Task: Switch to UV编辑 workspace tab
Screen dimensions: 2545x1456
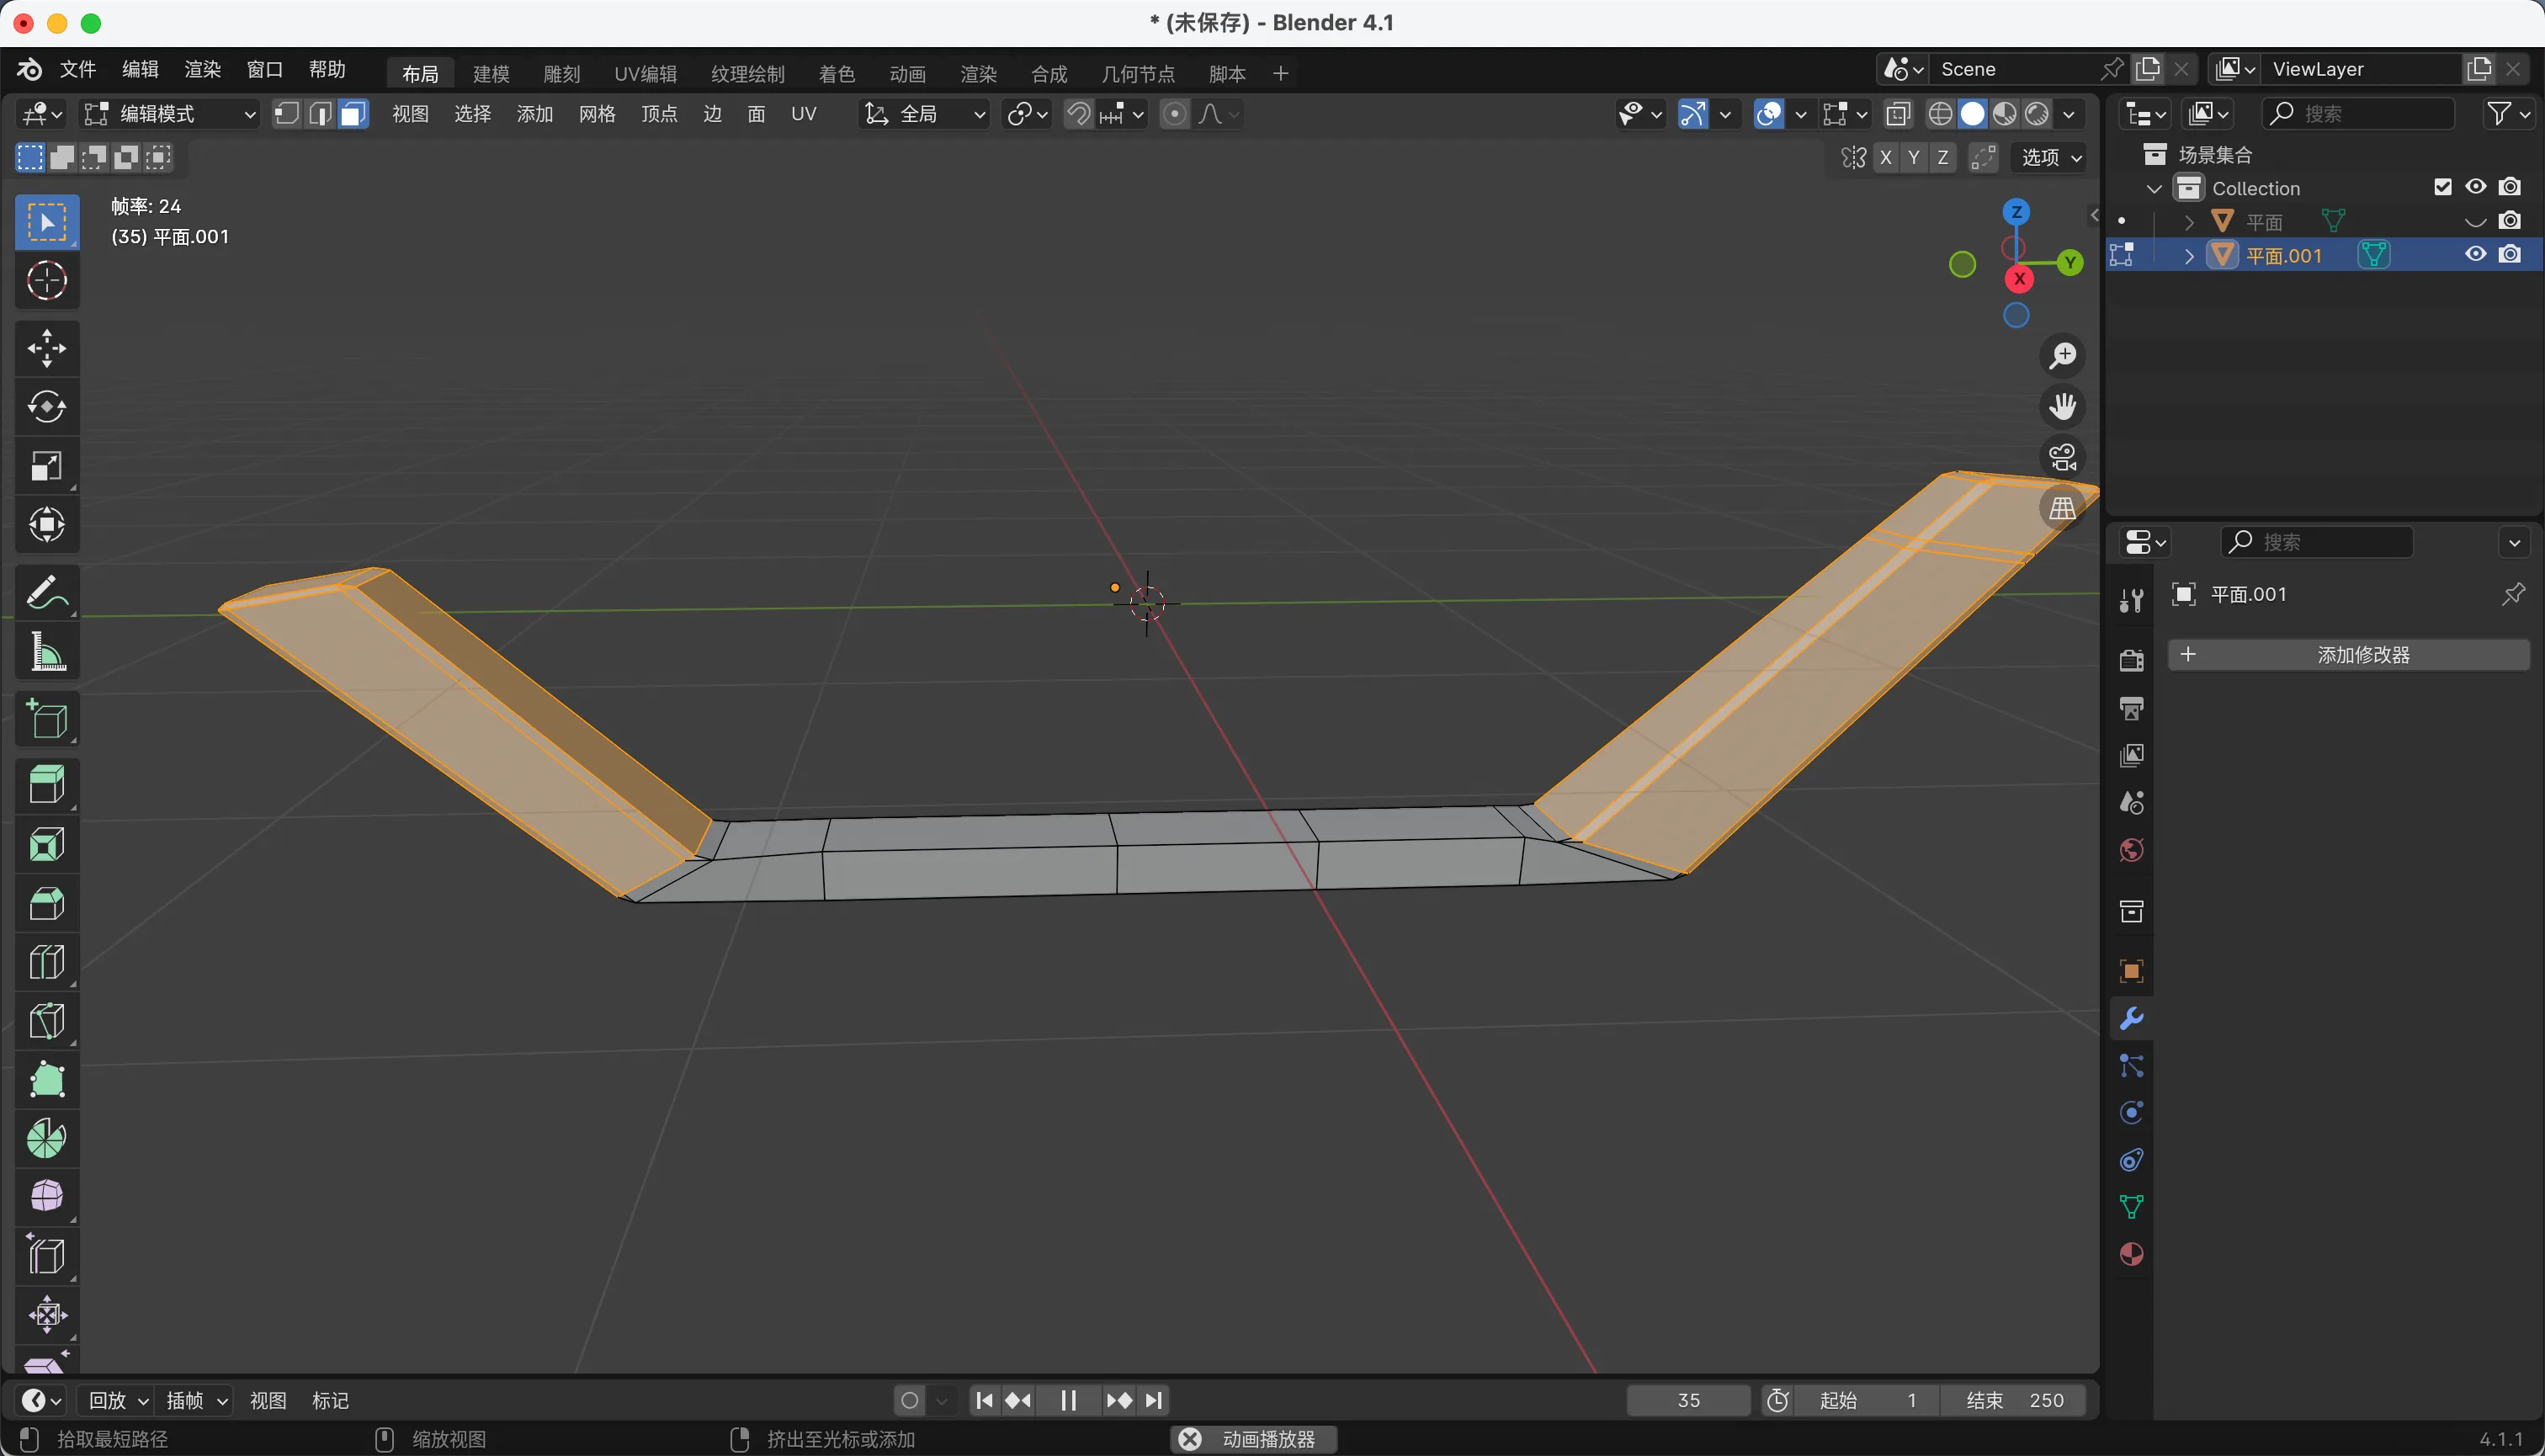Action: point(645,73)
